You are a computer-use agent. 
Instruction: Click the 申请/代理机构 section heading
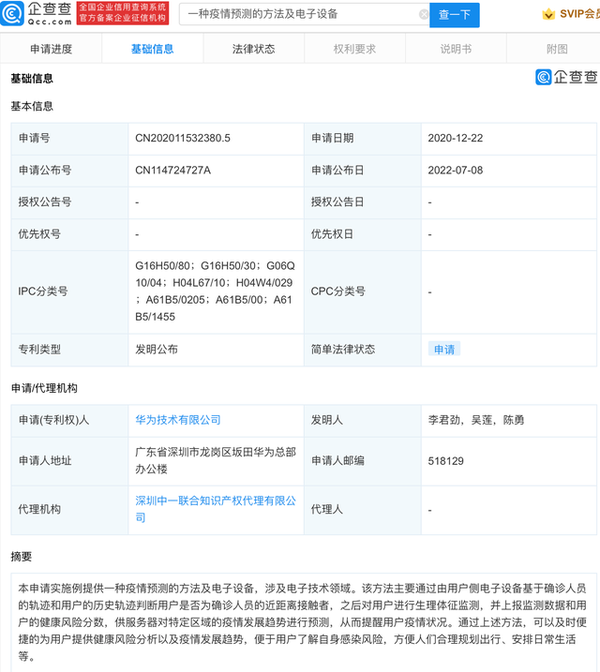(x=44, y=388)
